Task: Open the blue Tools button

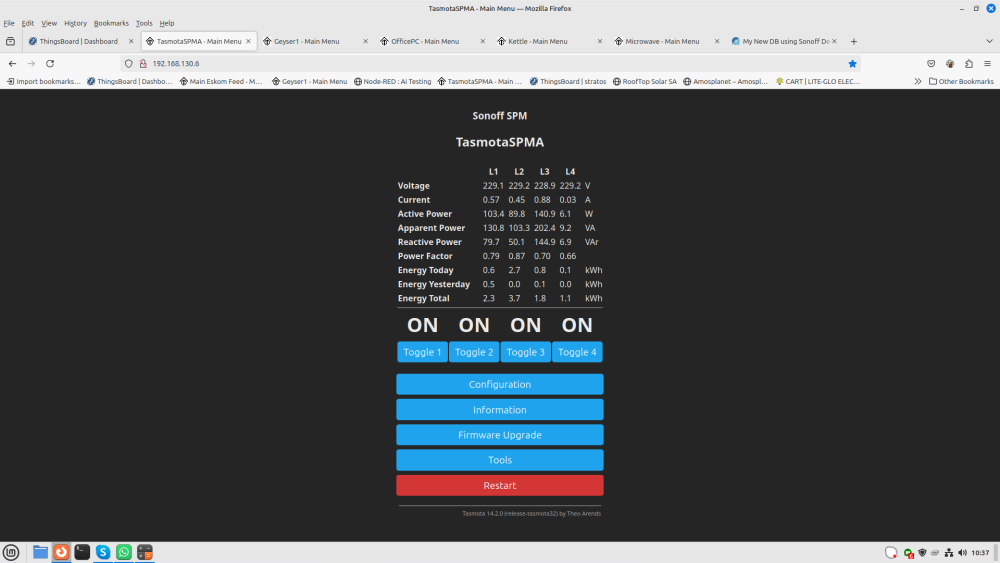Action: point(499,460)
